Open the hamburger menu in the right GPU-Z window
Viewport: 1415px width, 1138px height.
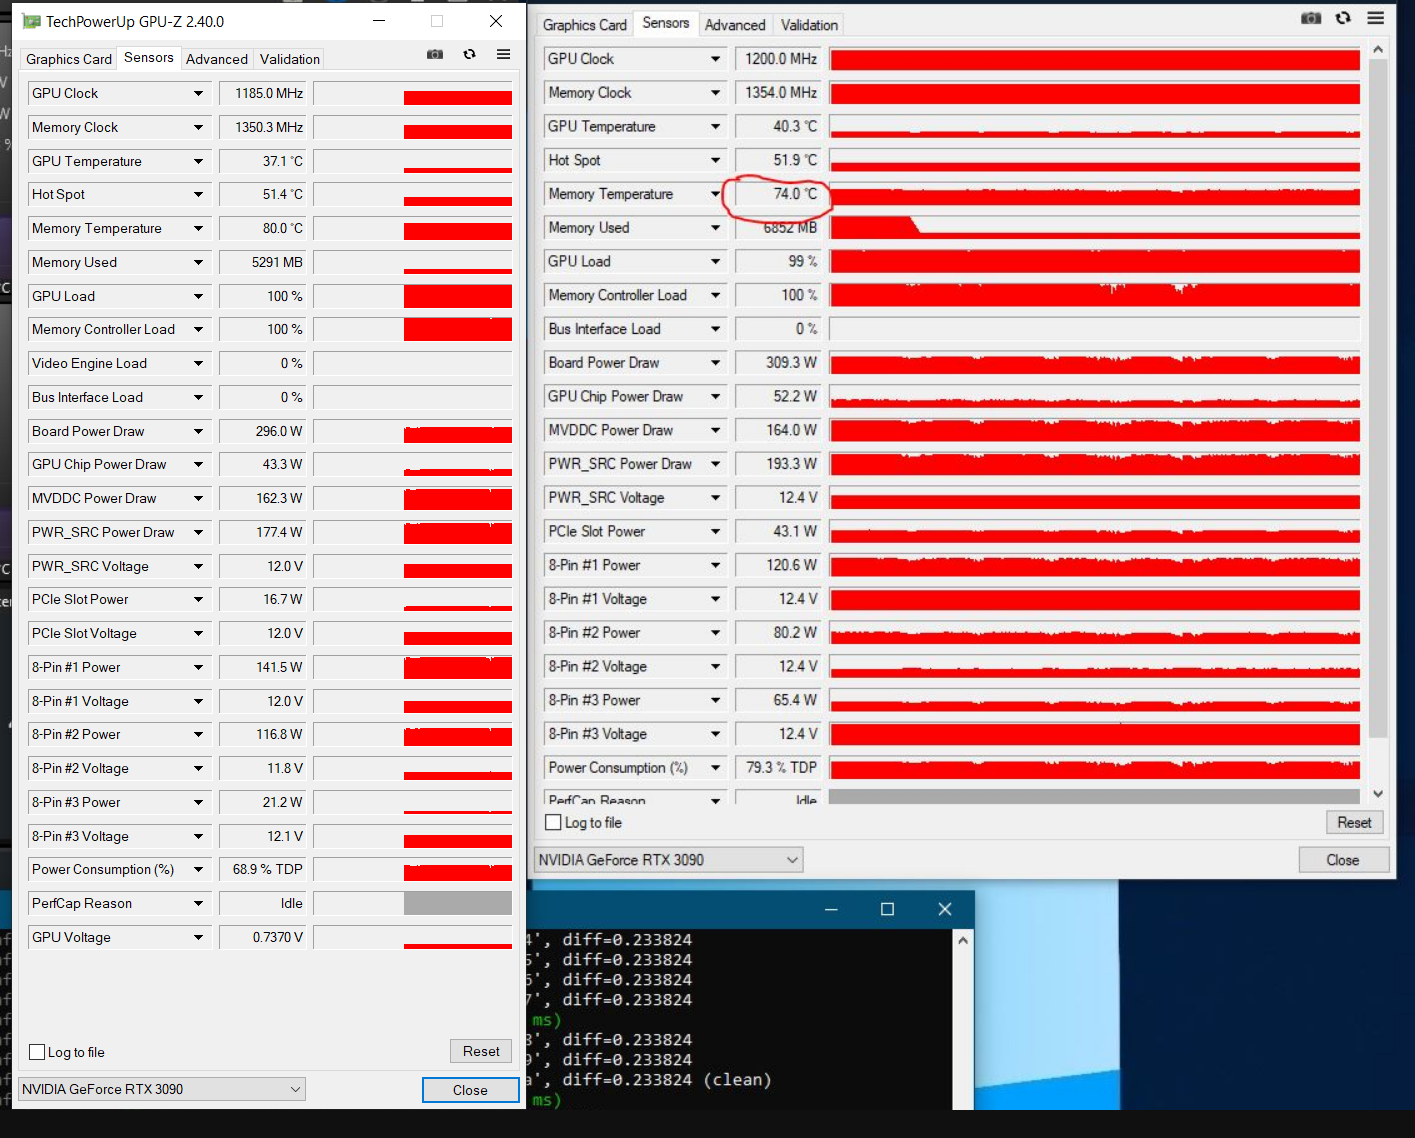click(x=1376, y=18)
